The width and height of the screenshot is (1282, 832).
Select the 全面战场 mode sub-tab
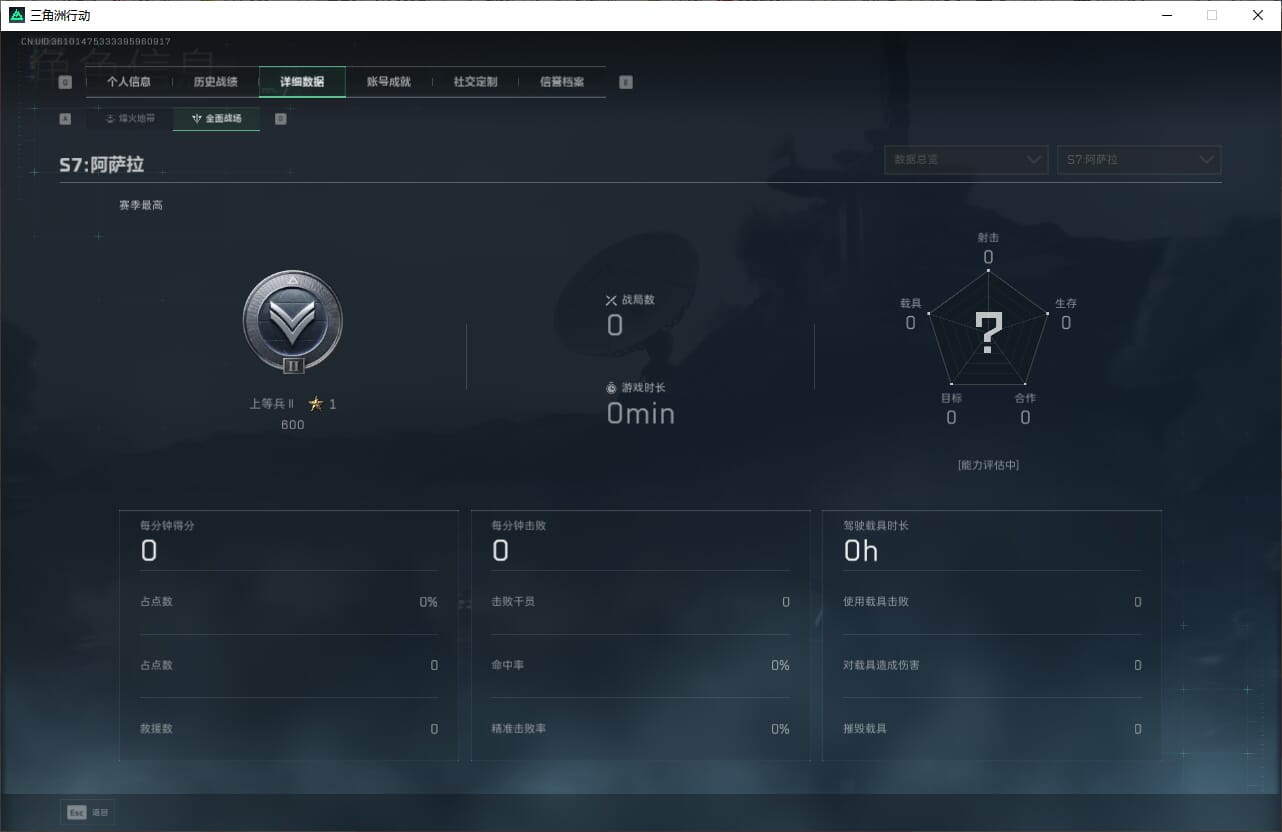(217, 119)
